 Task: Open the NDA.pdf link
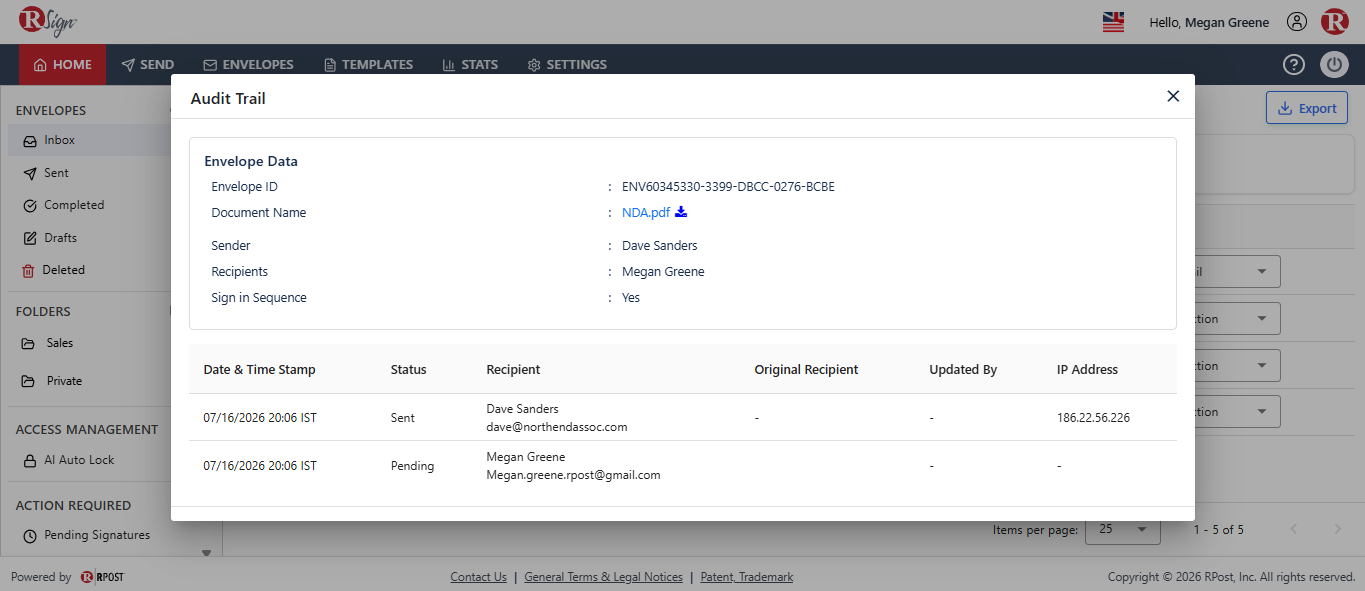tap(646, 212)
